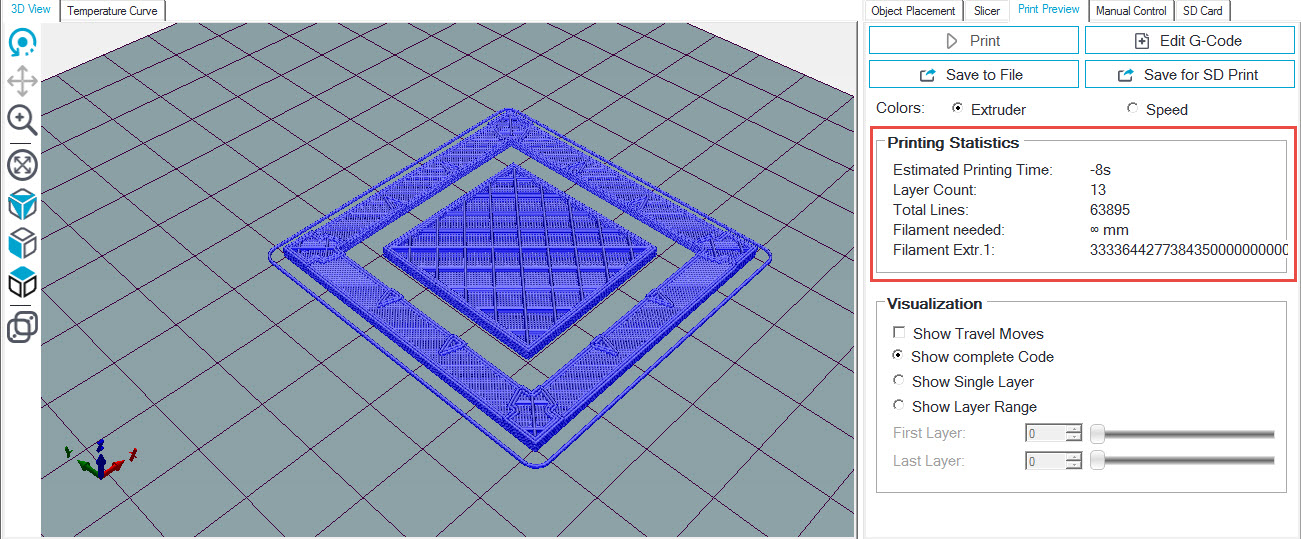Click the long Filament Extr.1 number
1301x539 pixels.
(1189, 250)
